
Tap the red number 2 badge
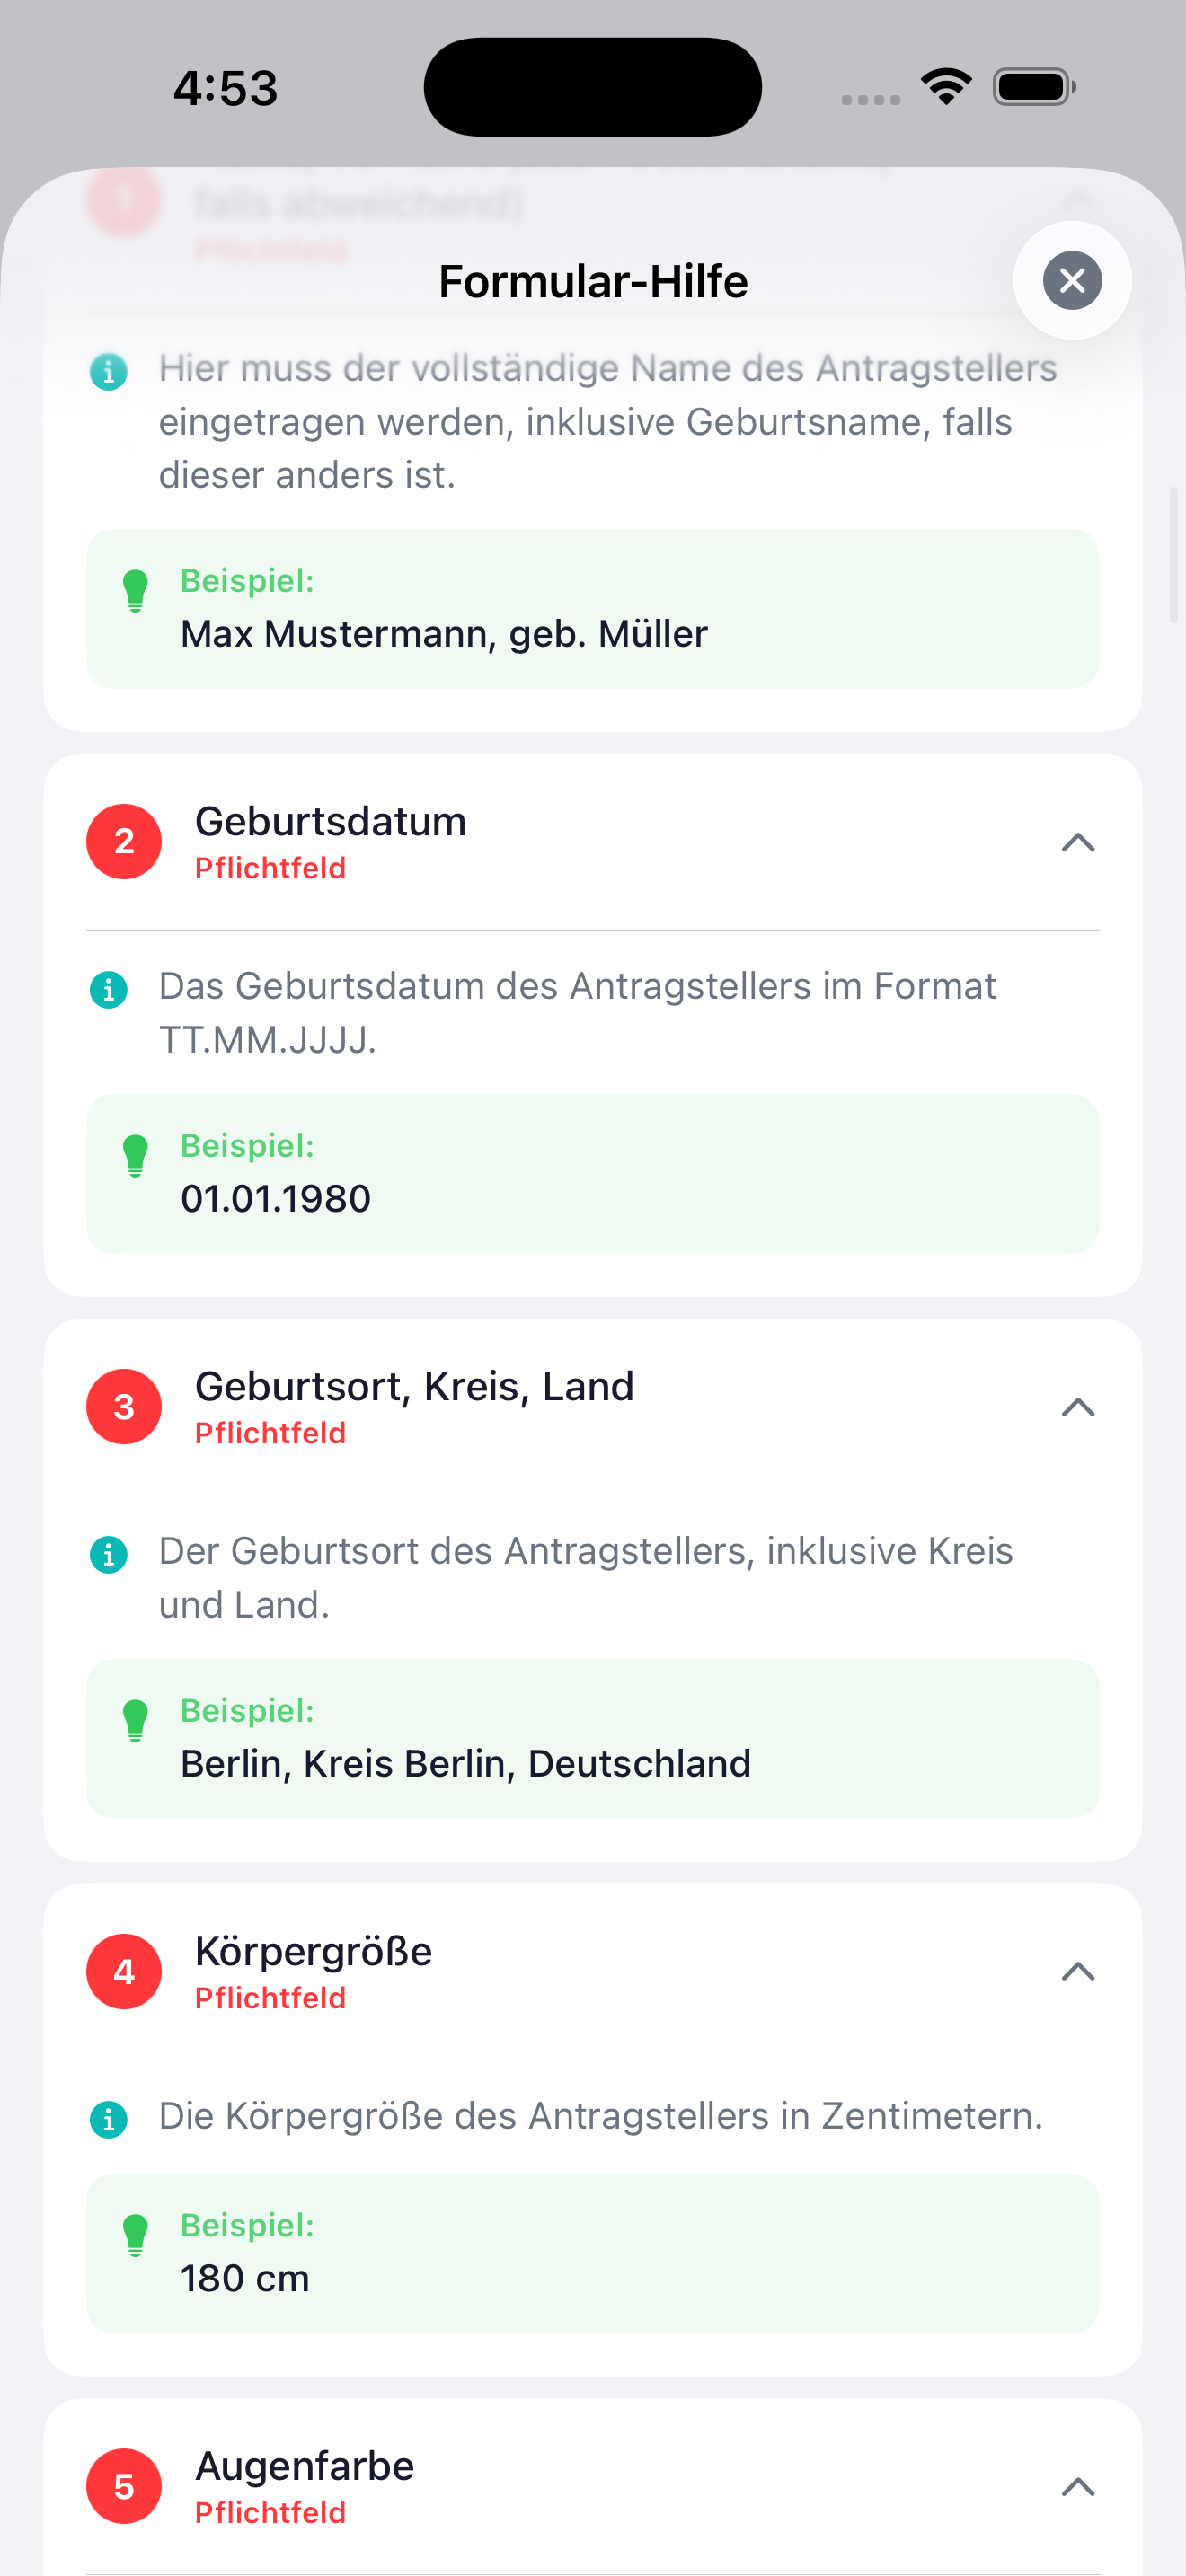click(124, 842)
